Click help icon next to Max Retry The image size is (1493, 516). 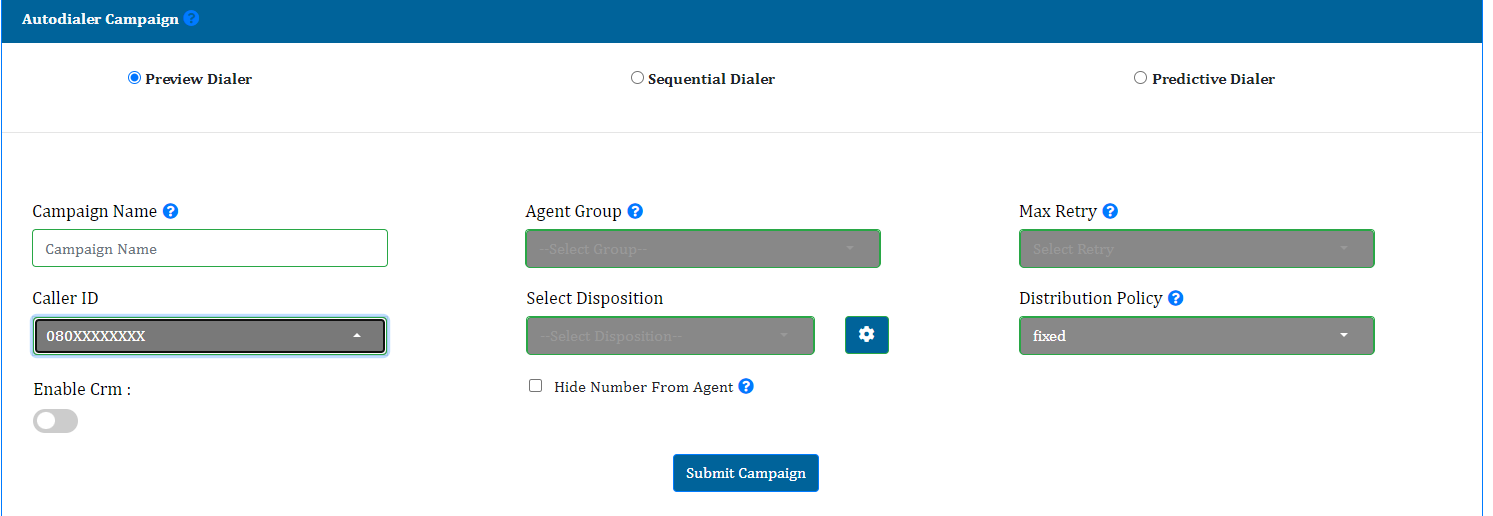coord(1110,211)
